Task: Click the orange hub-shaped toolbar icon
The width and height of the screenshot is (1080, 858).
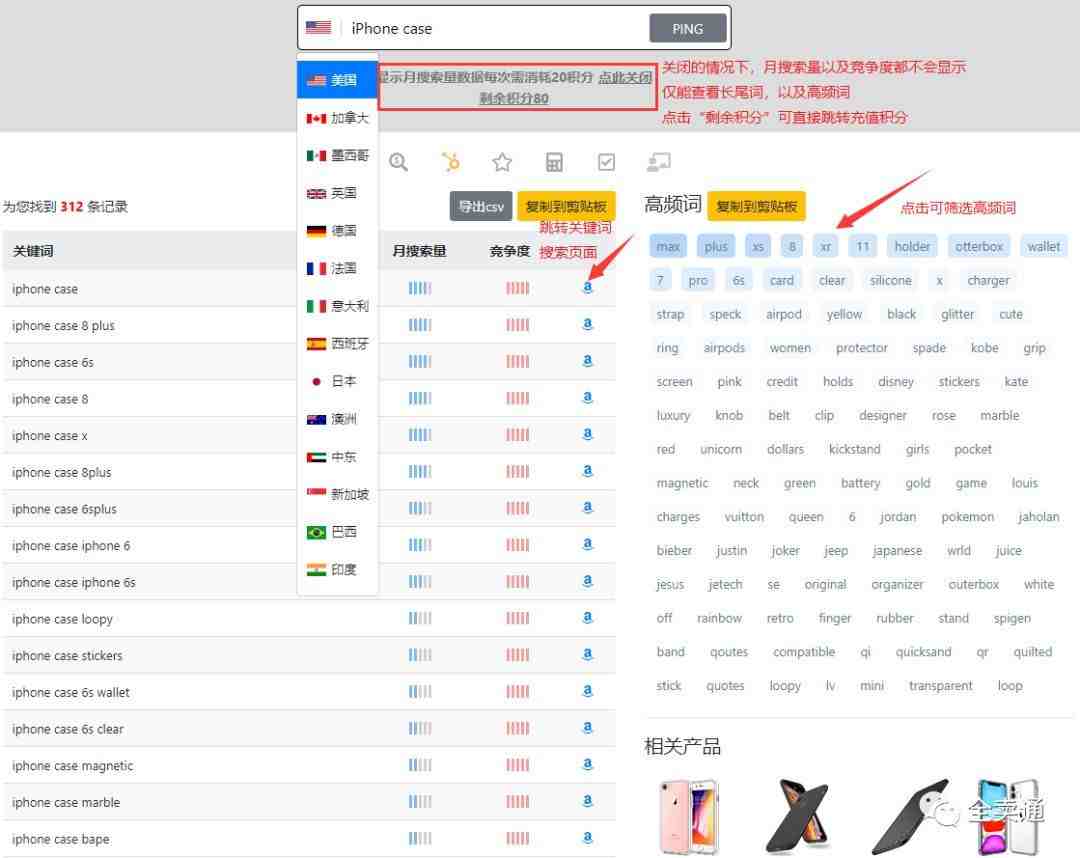Action: tap(450, 162)
